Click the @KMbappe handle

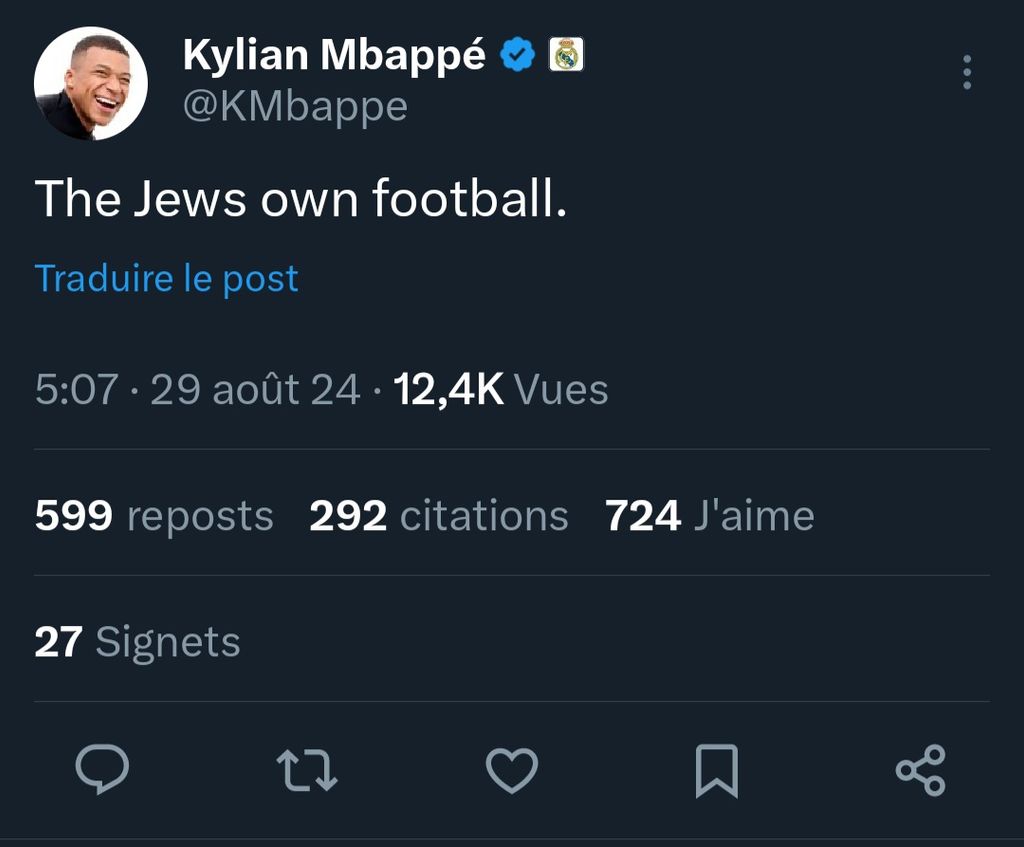tap(295, 106)
